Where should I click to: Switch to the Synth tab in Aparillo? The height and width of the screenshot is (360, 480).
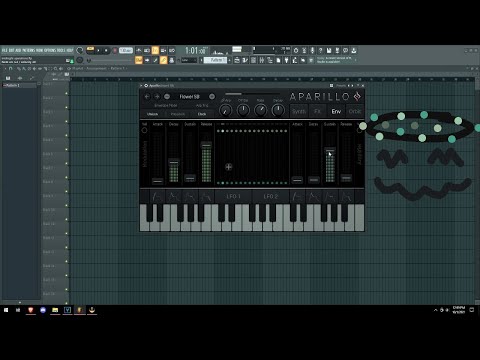pyautogui.click(x=299, y=111)
